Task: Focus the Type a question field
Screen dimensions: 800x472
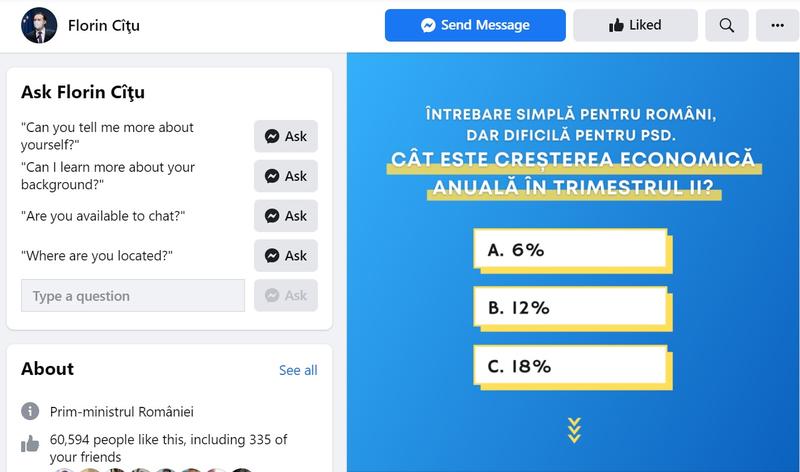Action: point(133,296)
